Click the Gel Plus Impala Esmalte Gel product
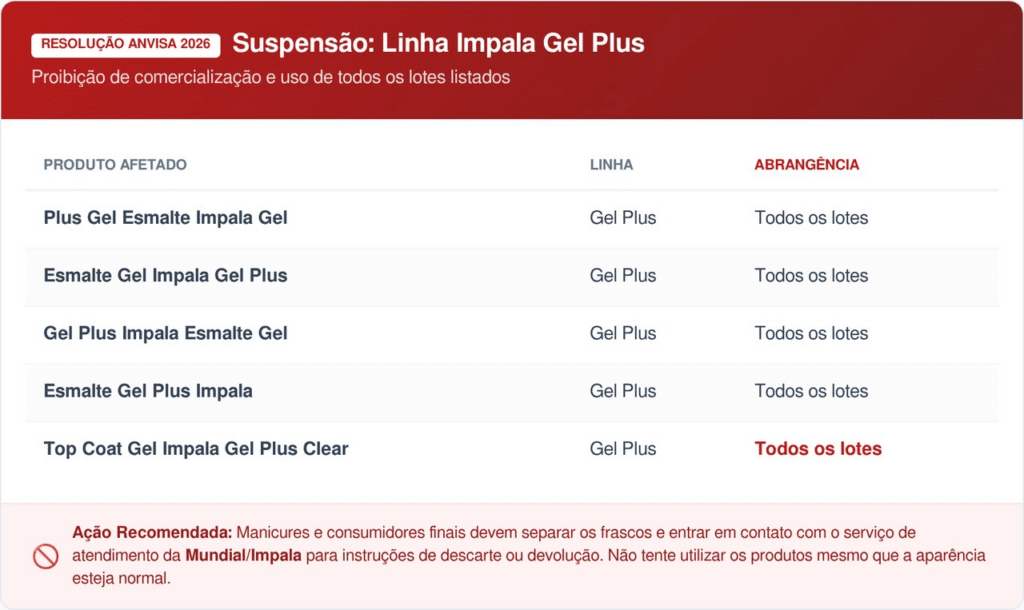Screen dimensions: 1024x610 pyautogui.click(x=166, y=334)
